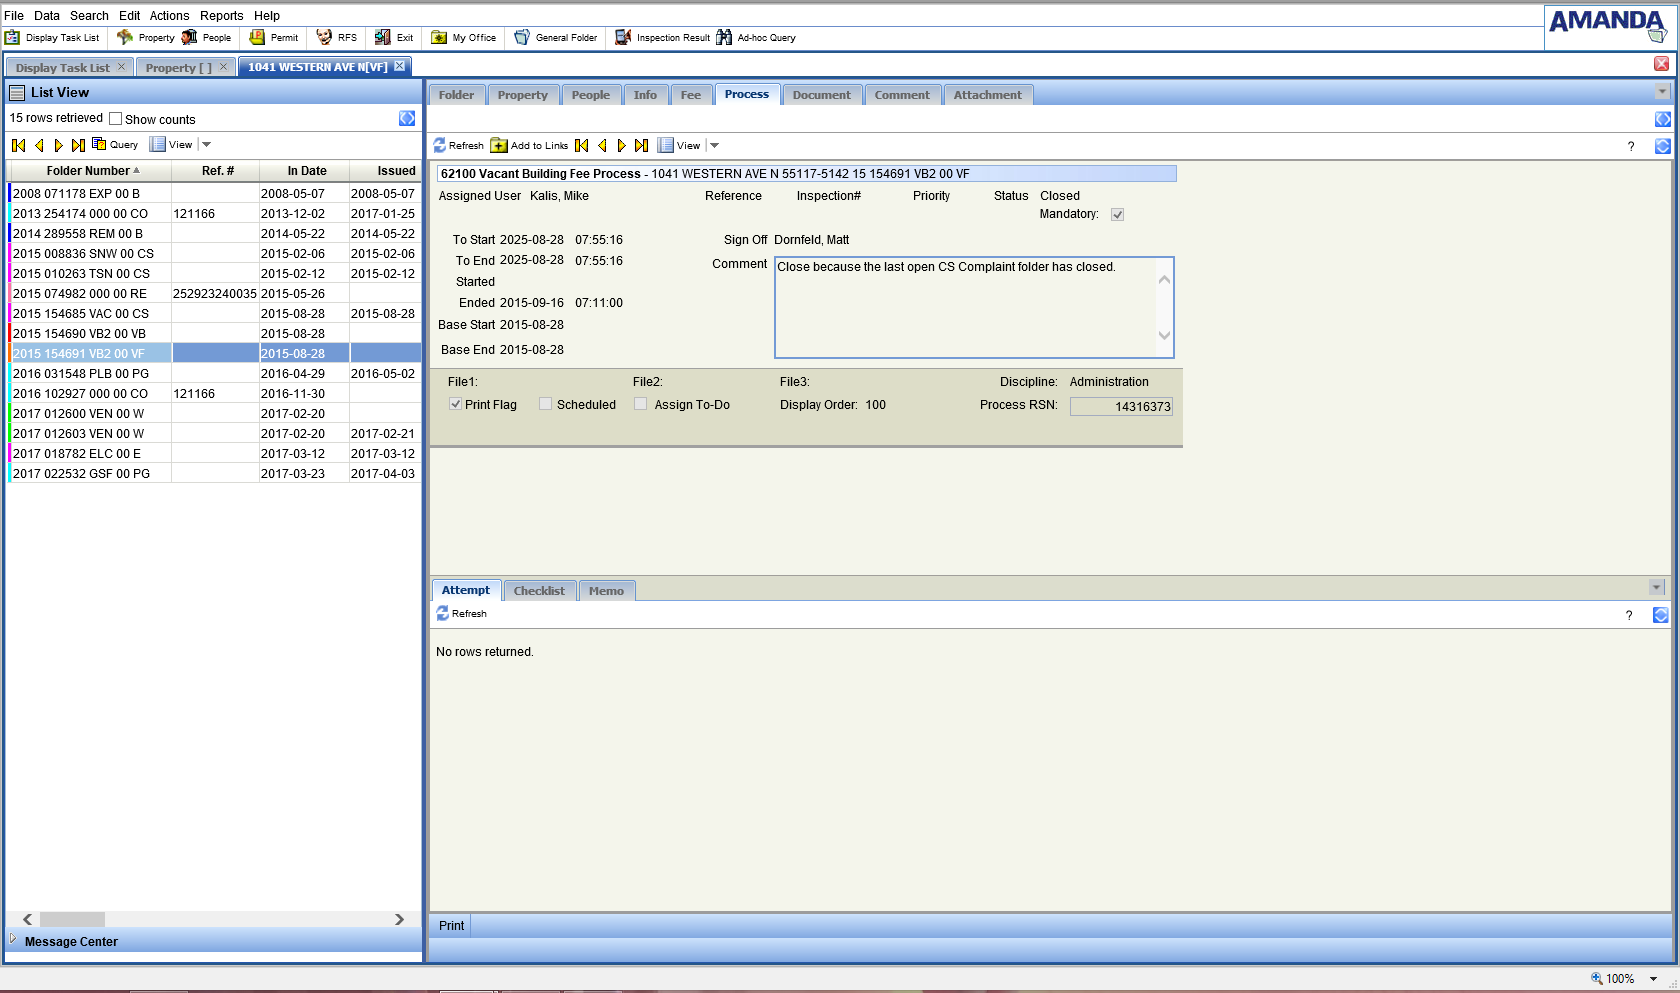Open Inspection Result from the toolbar

coord(623,38)
